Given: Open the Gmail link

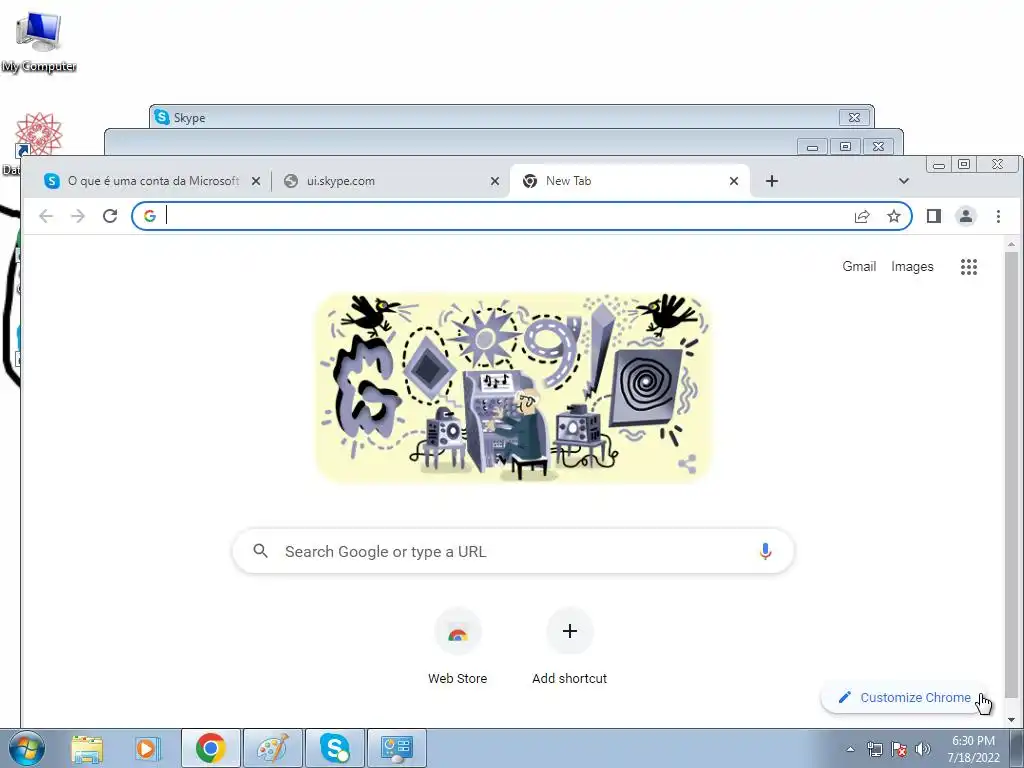Looking at the screenshot, I should pos(859,266).
